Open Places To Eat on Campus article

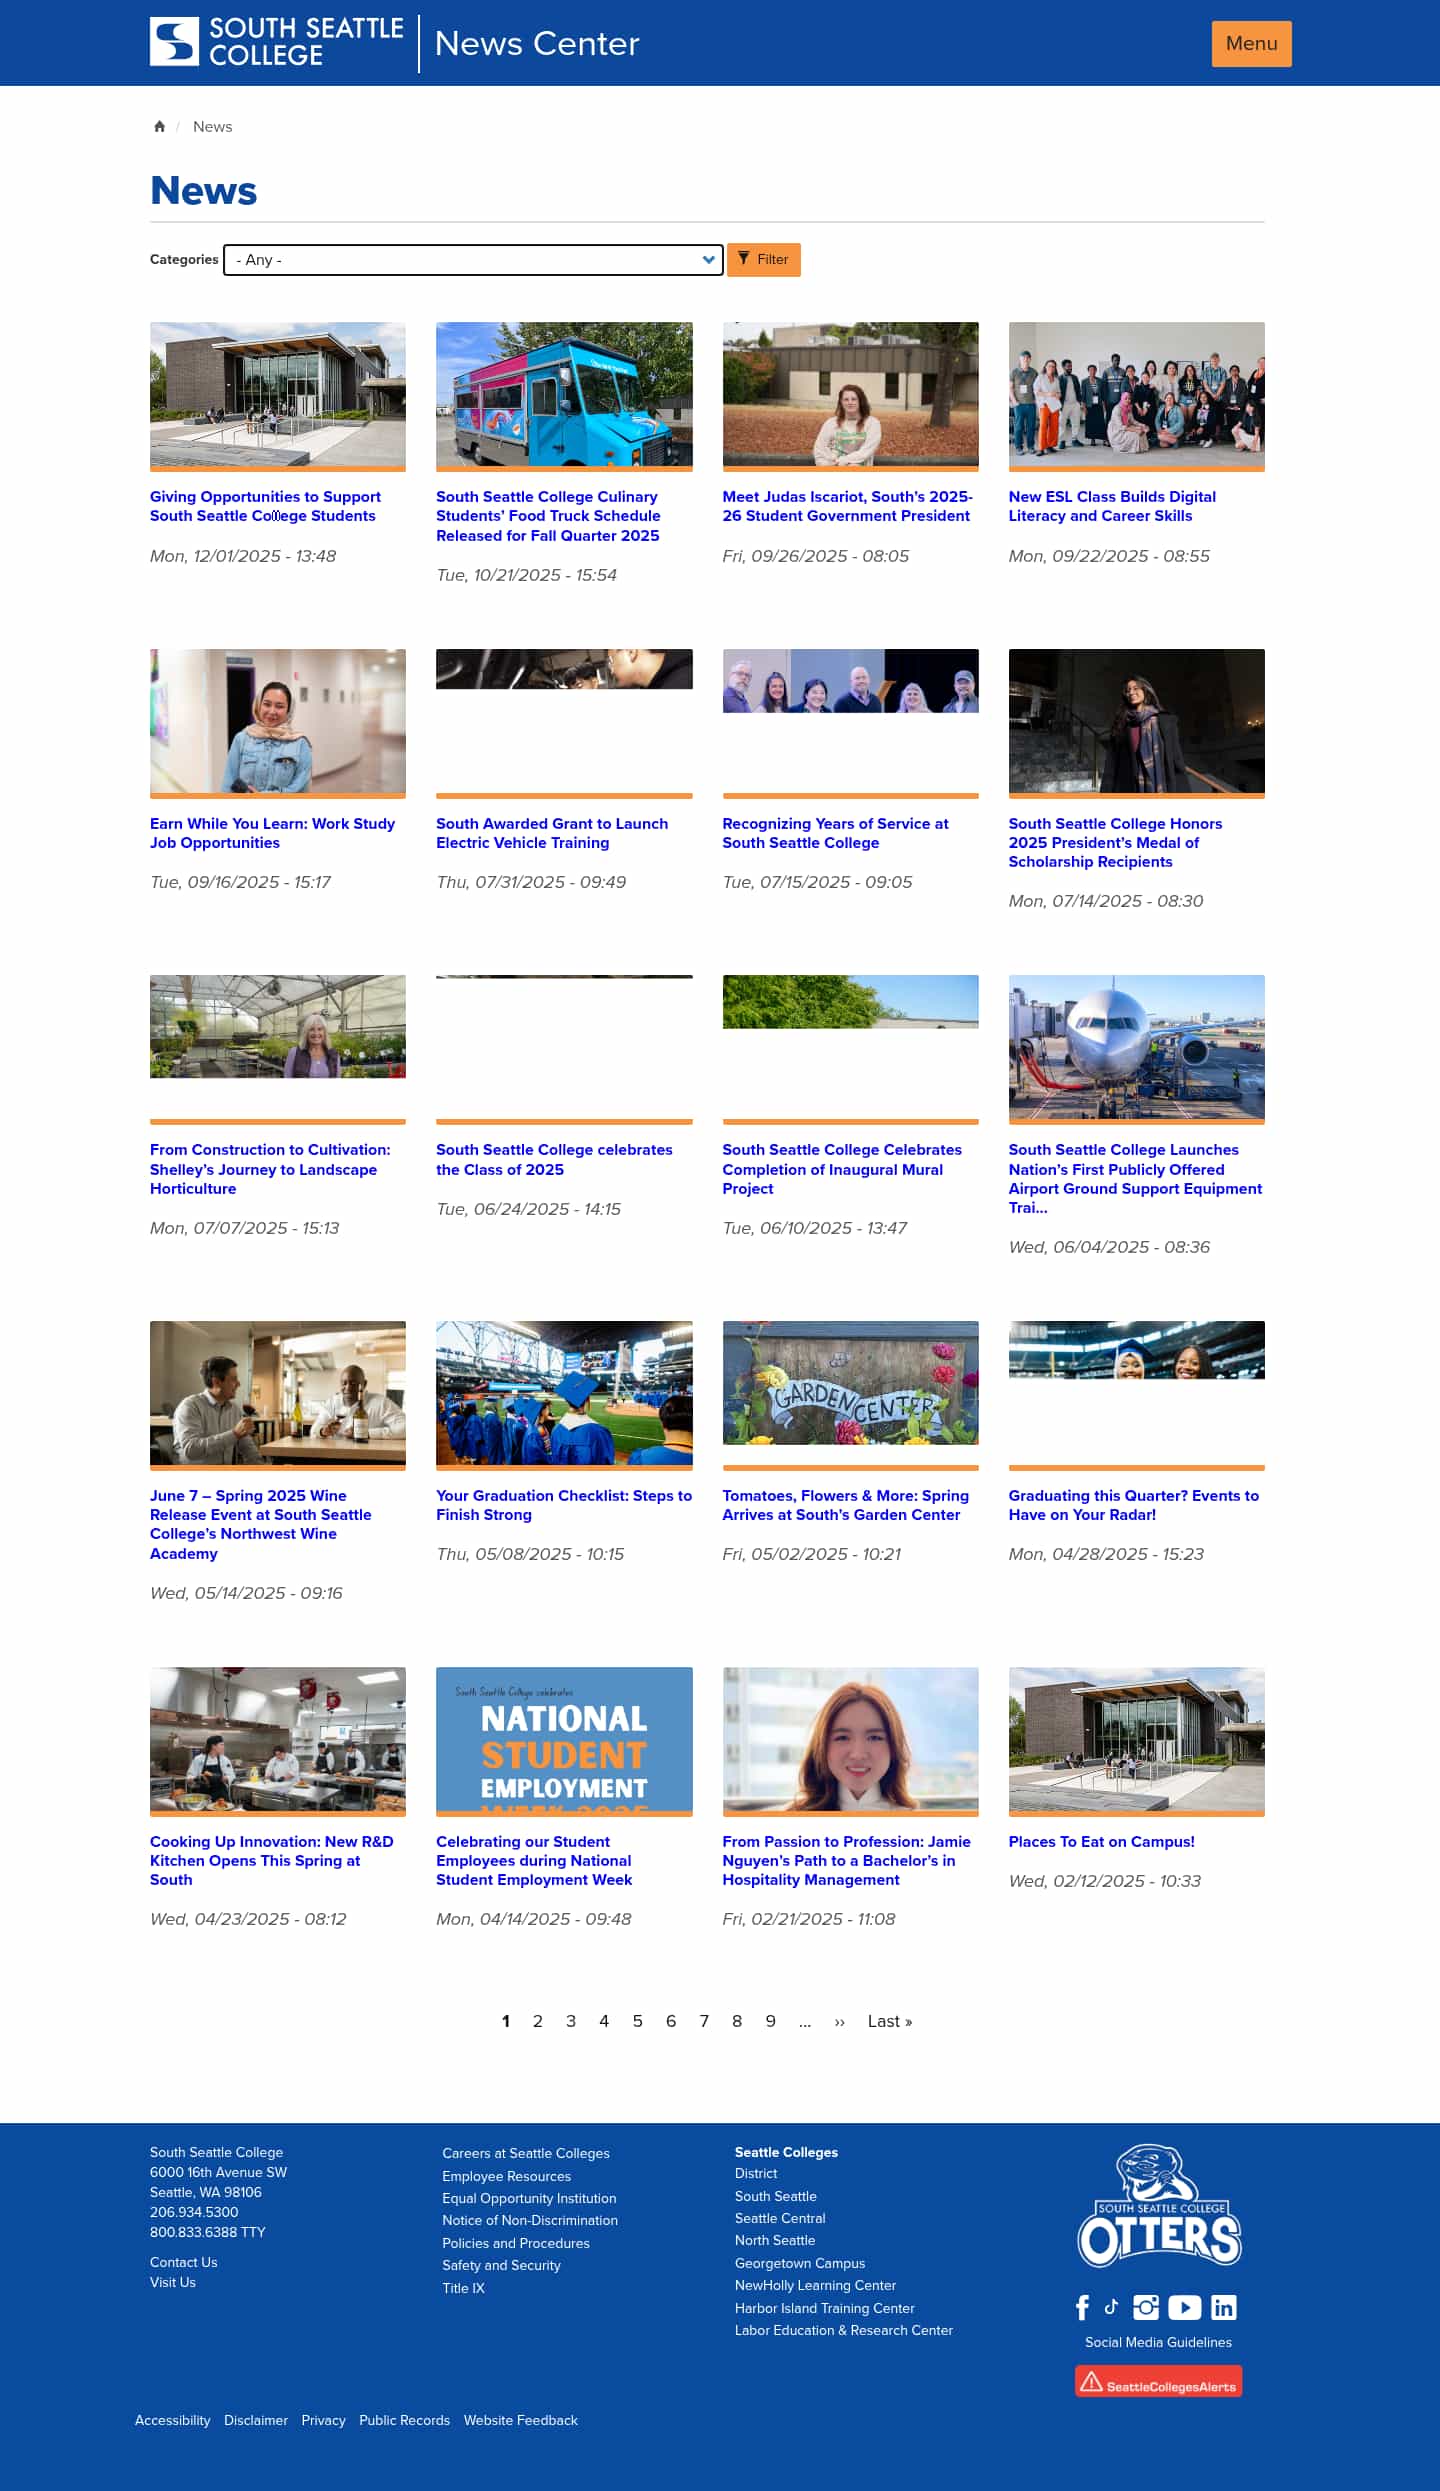click(1101, 1842)
